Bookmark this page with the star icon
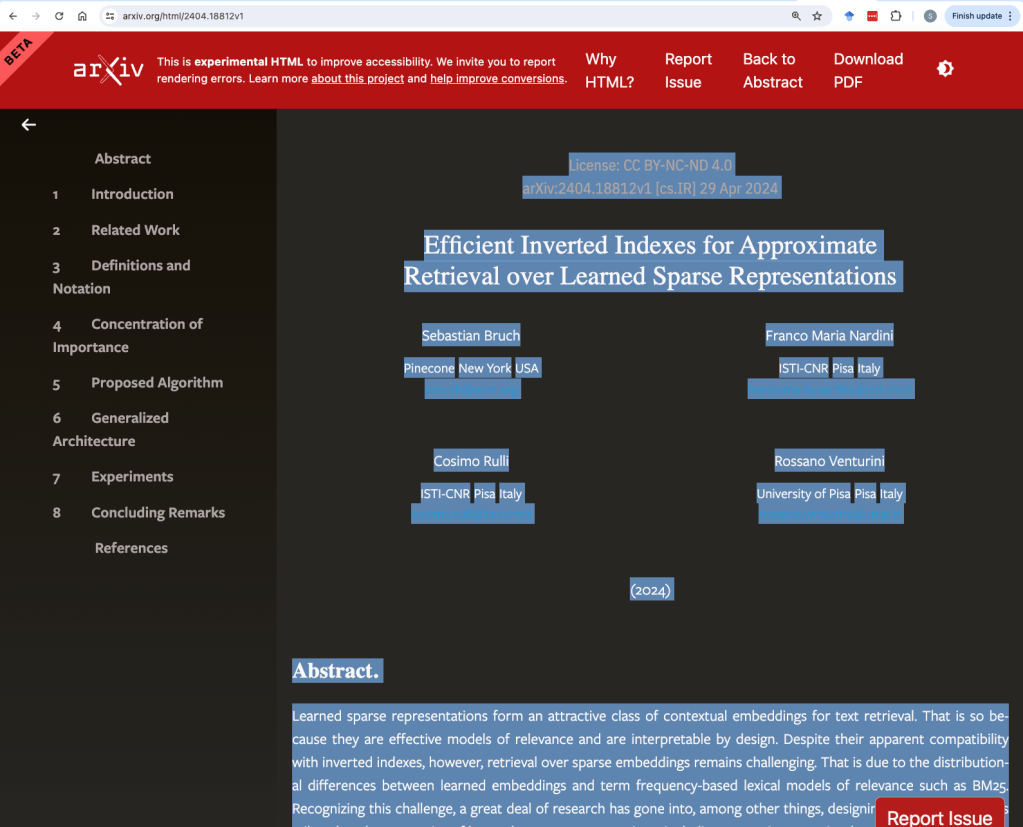1023x827 pixels. (x=817, y=16)
